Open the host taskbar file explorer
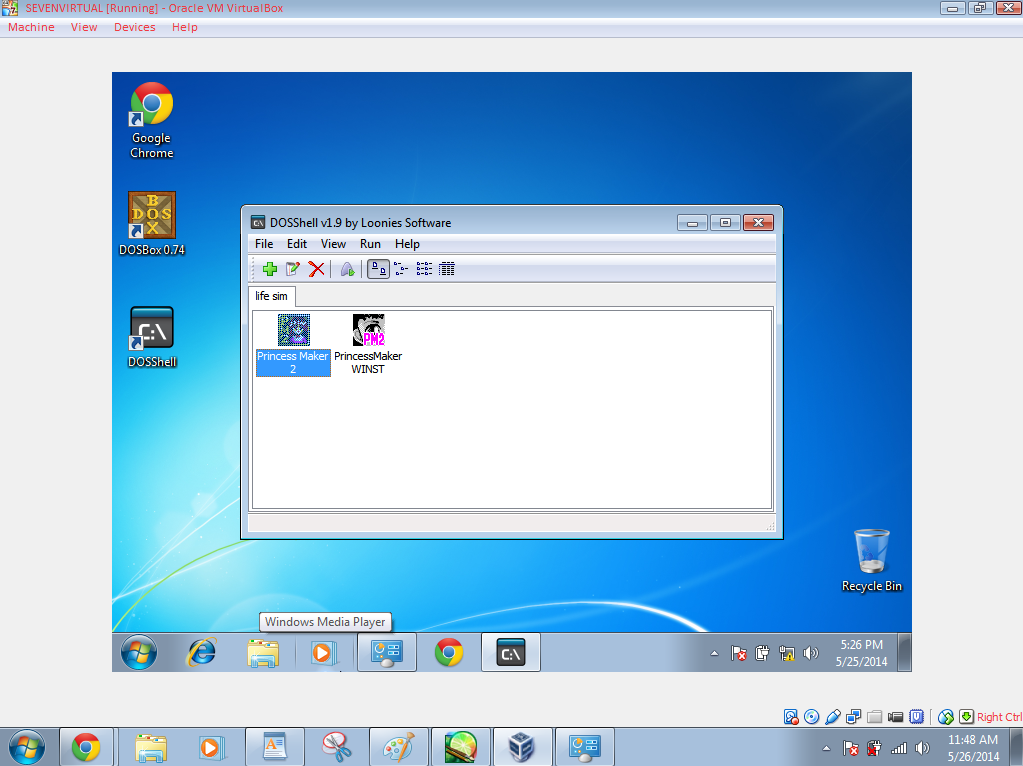 pyautogui.click(x=151, y=747)
